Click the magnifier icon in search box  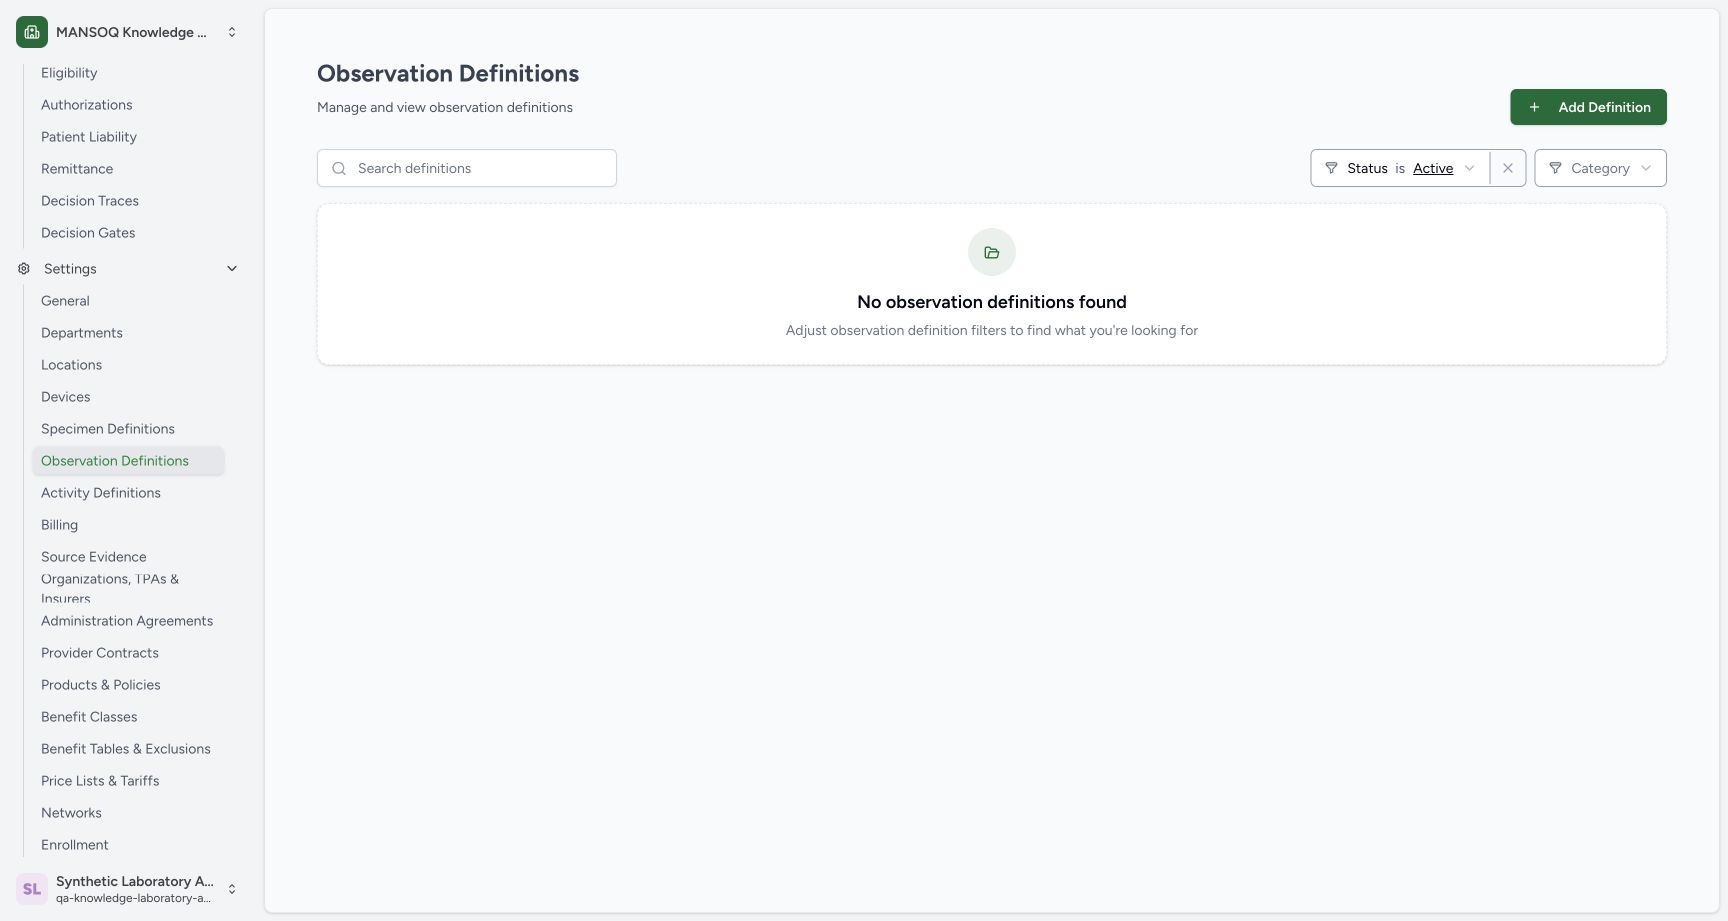point(339,168)
